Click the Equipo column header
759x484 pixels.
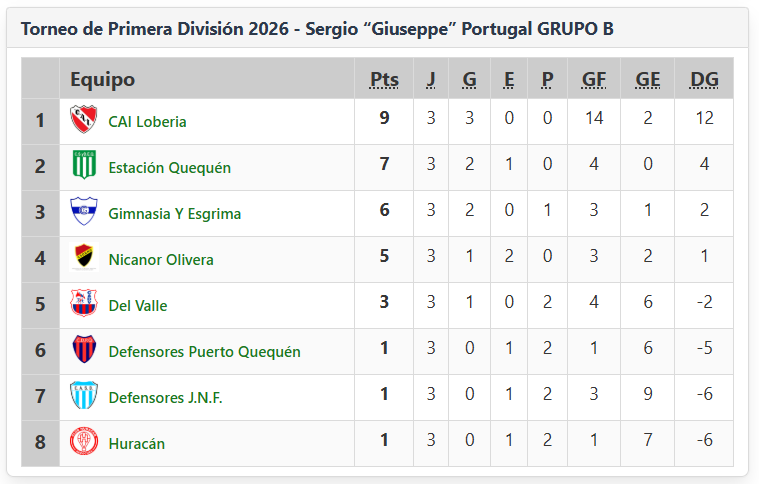pyautogui.click(x=102, y=80)
